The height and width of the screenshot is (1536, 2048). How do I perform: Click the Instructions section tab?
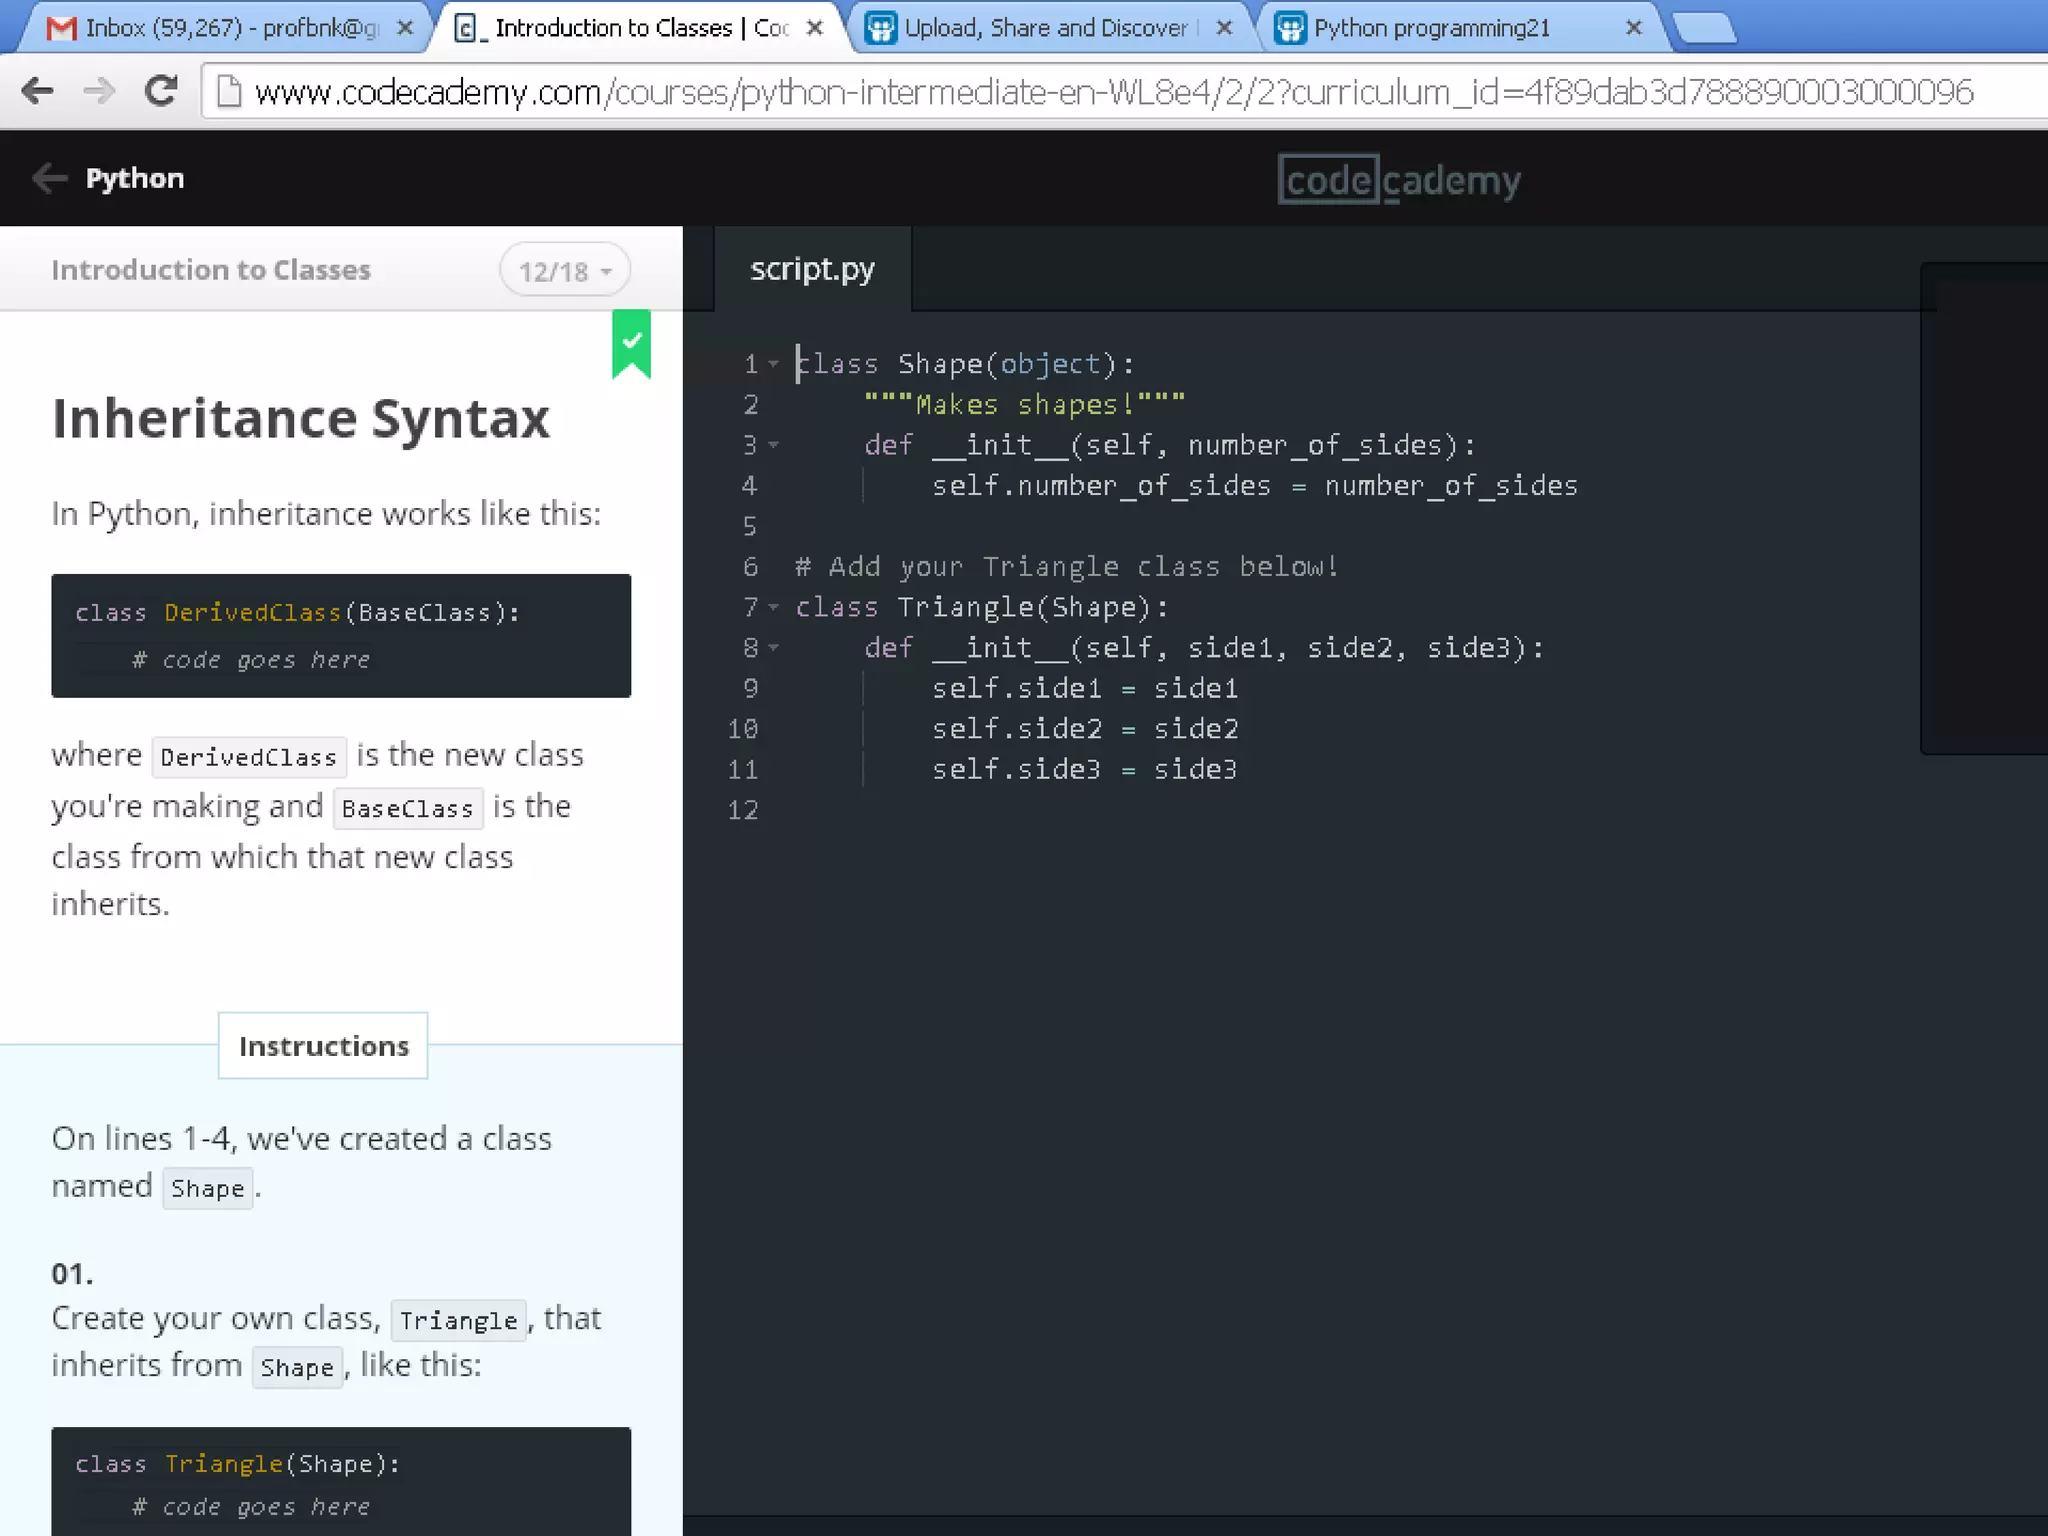(323, 1046)
